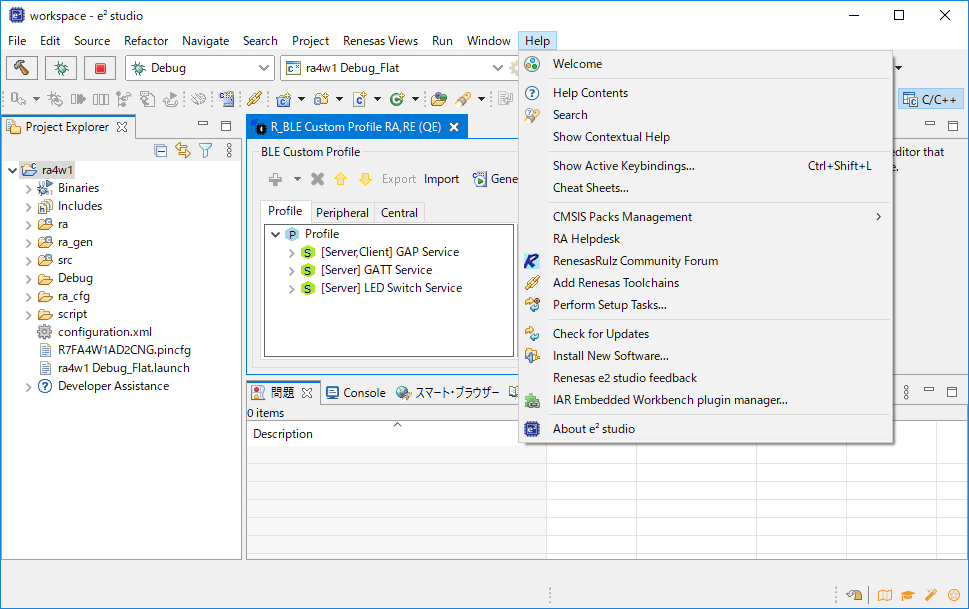Expand the src folder
969x609 pixels.
coord(28,260)
